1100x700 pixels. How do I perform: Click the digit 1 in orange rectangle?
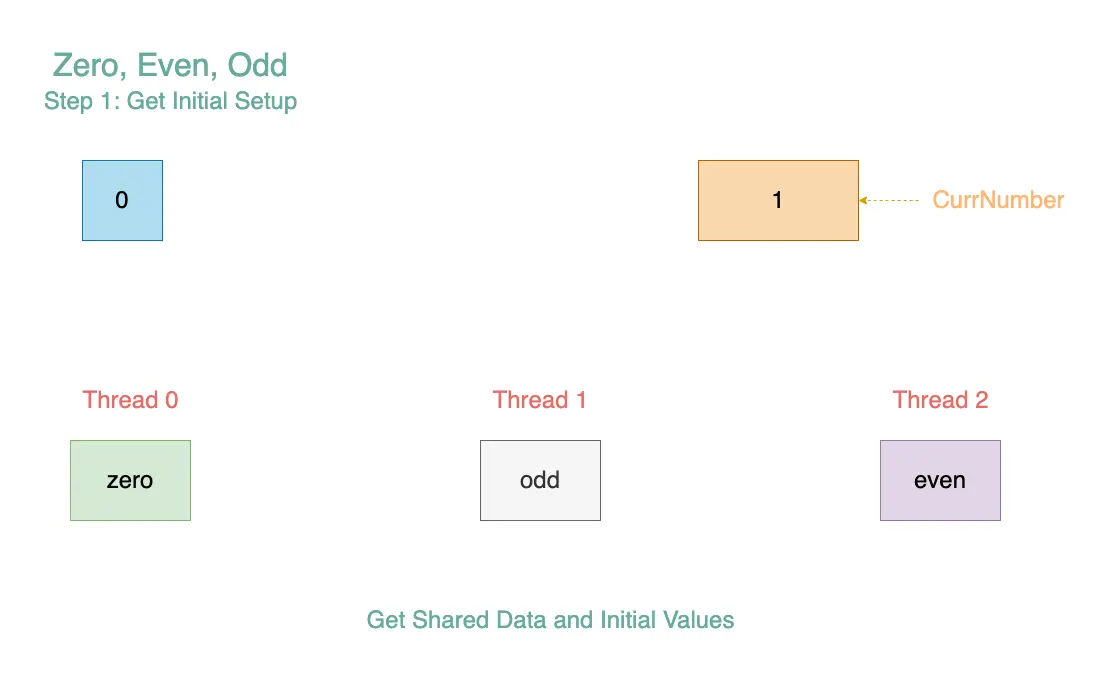pos(777,200)
